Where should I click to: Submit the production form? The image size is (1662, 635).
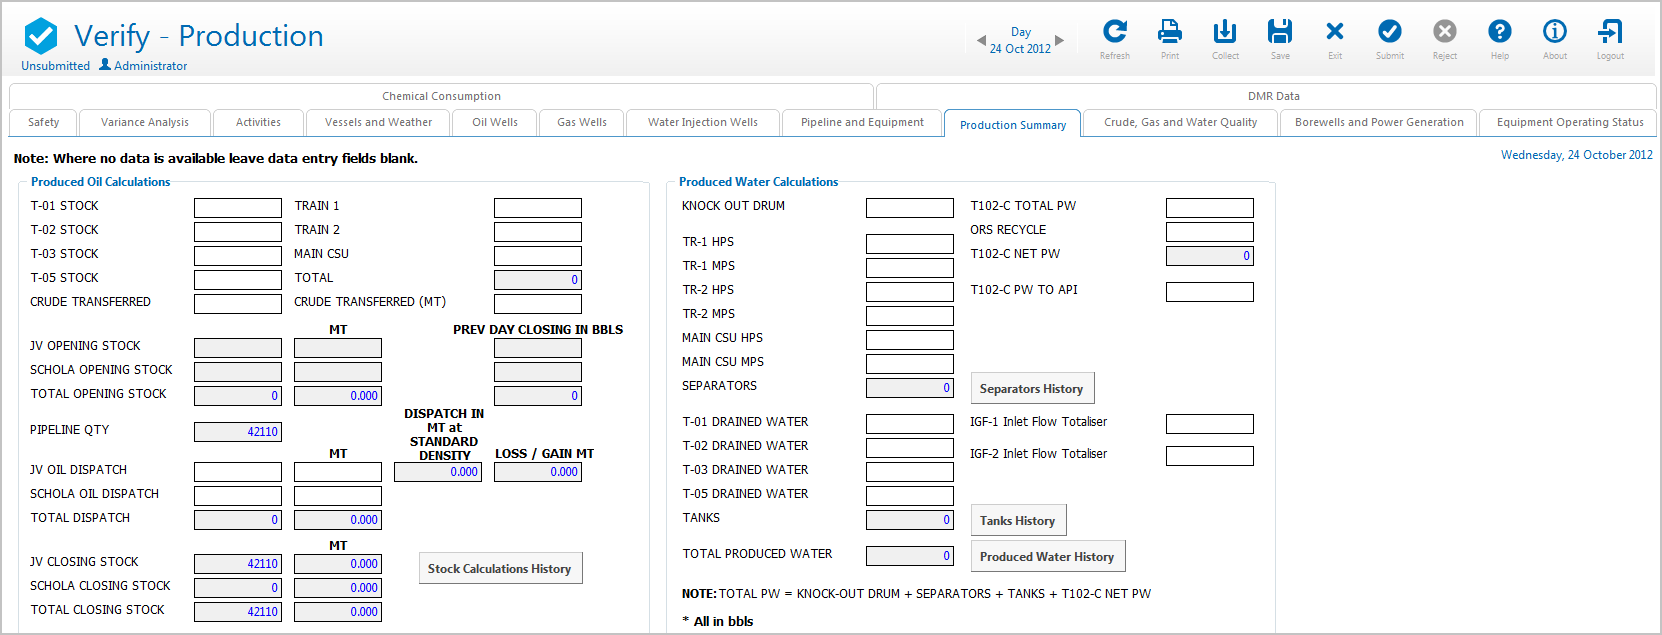[1390, 33]
